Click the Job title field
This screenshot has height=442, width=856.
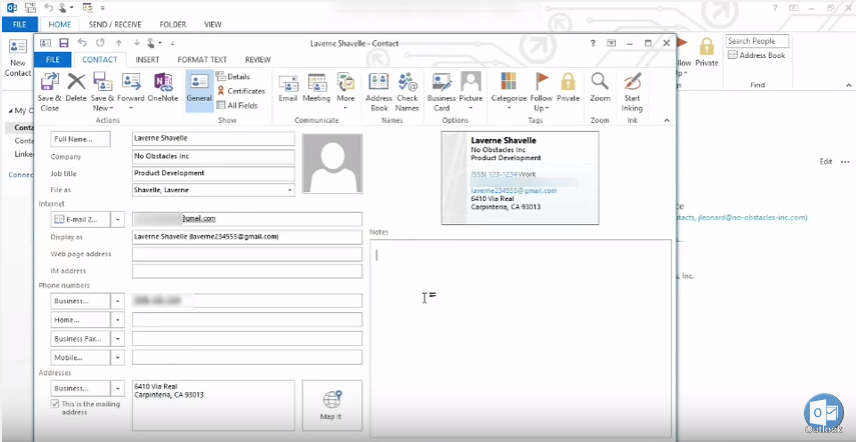pos(213,174)
